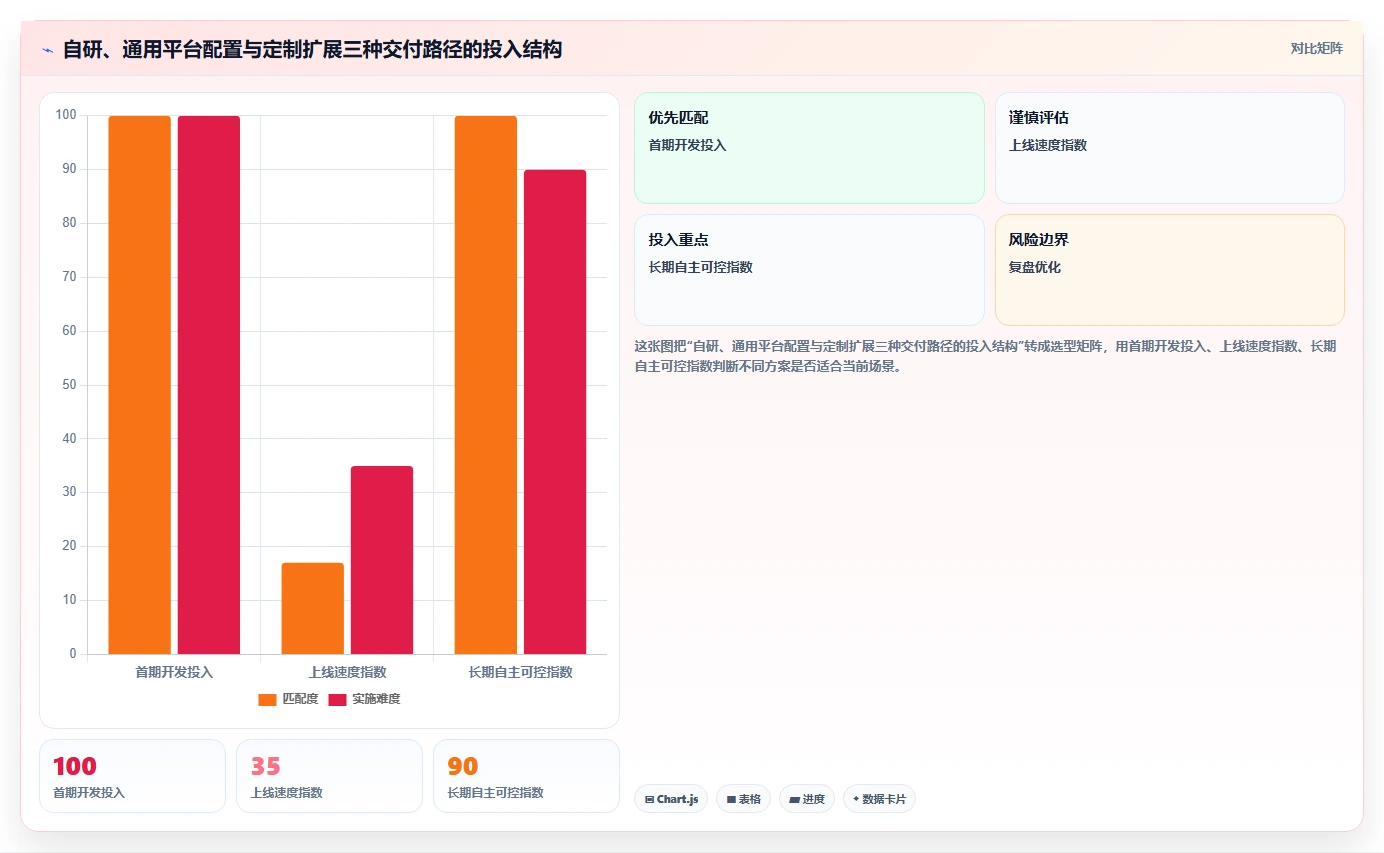Select the 表格 tag
The height and width of the screenshot is (853, 1384).
(x=743, y=799)
